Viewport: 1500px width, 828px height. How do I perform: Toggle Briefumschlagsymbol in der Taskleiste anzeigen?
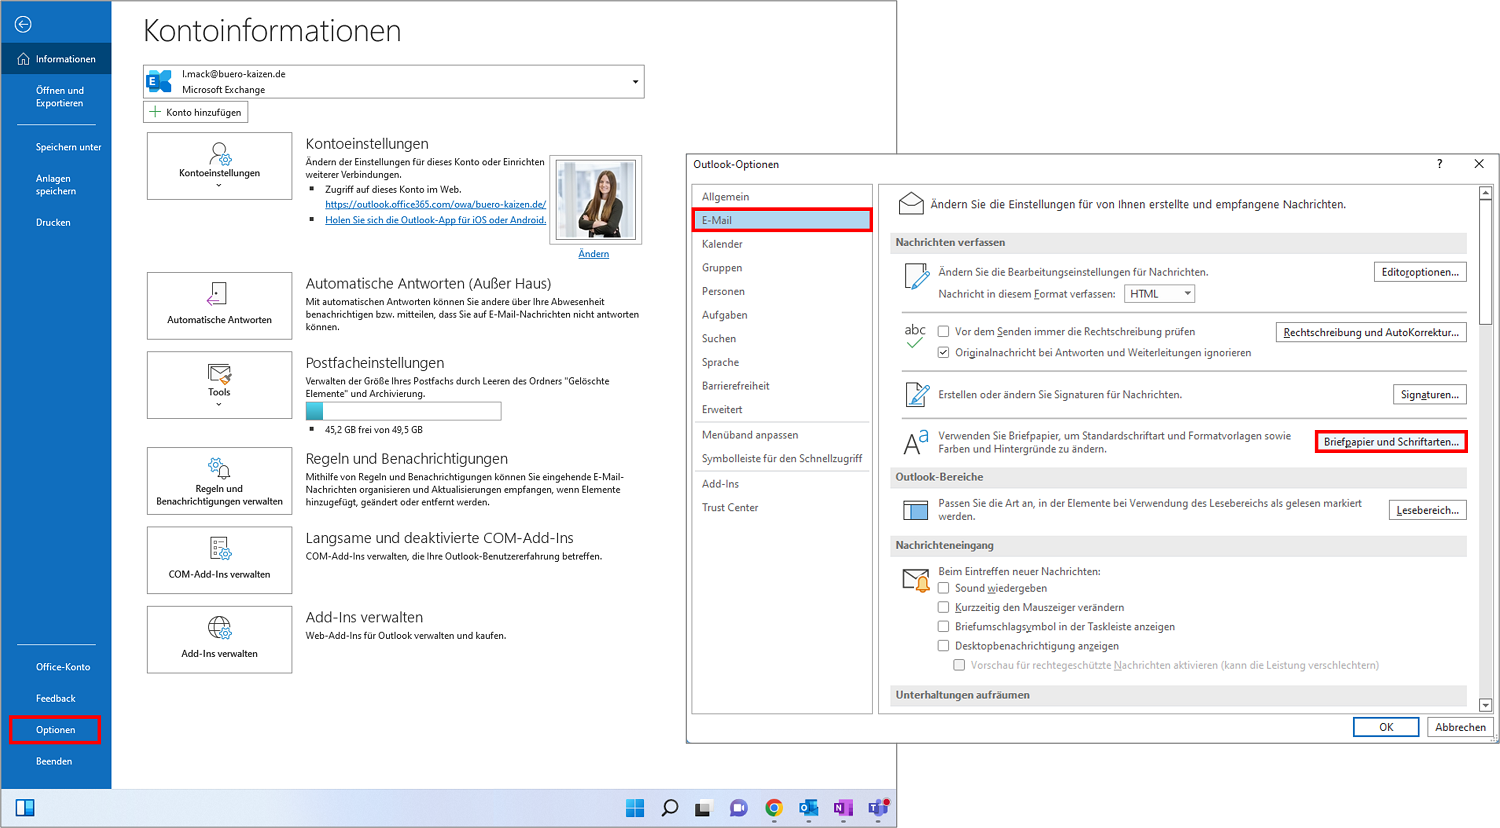click(x=943, y=627)
